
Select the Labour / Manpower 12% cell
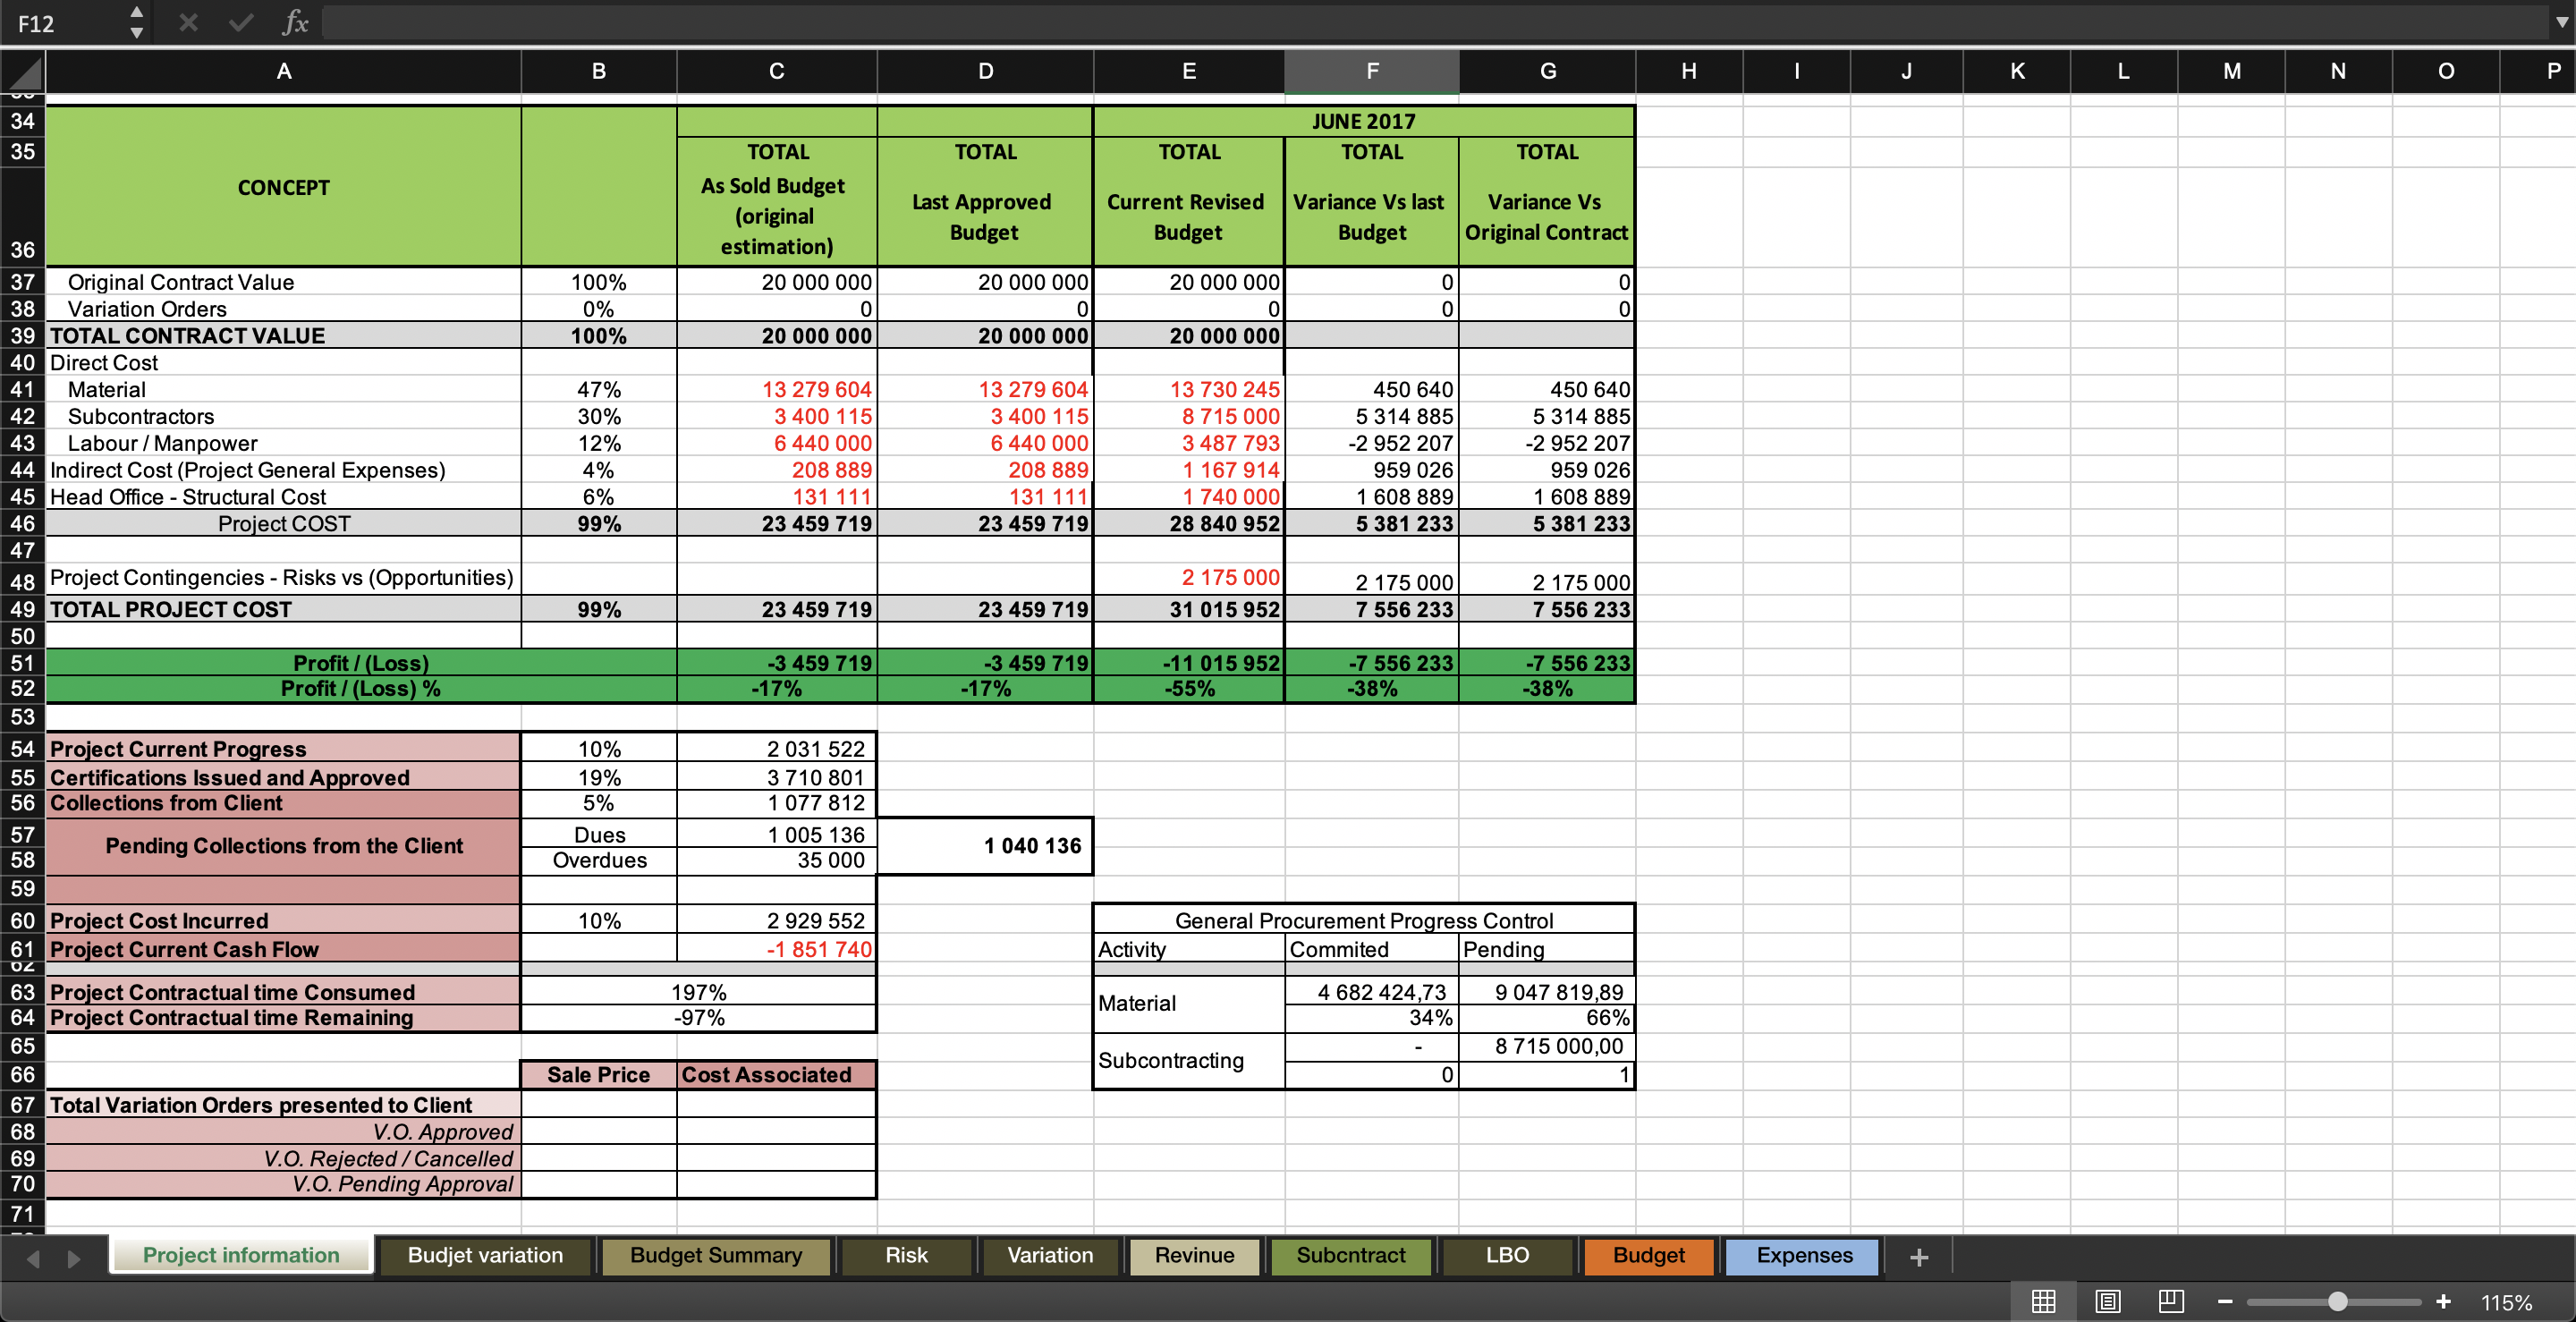pyautogui.click(x=599, y=443)
